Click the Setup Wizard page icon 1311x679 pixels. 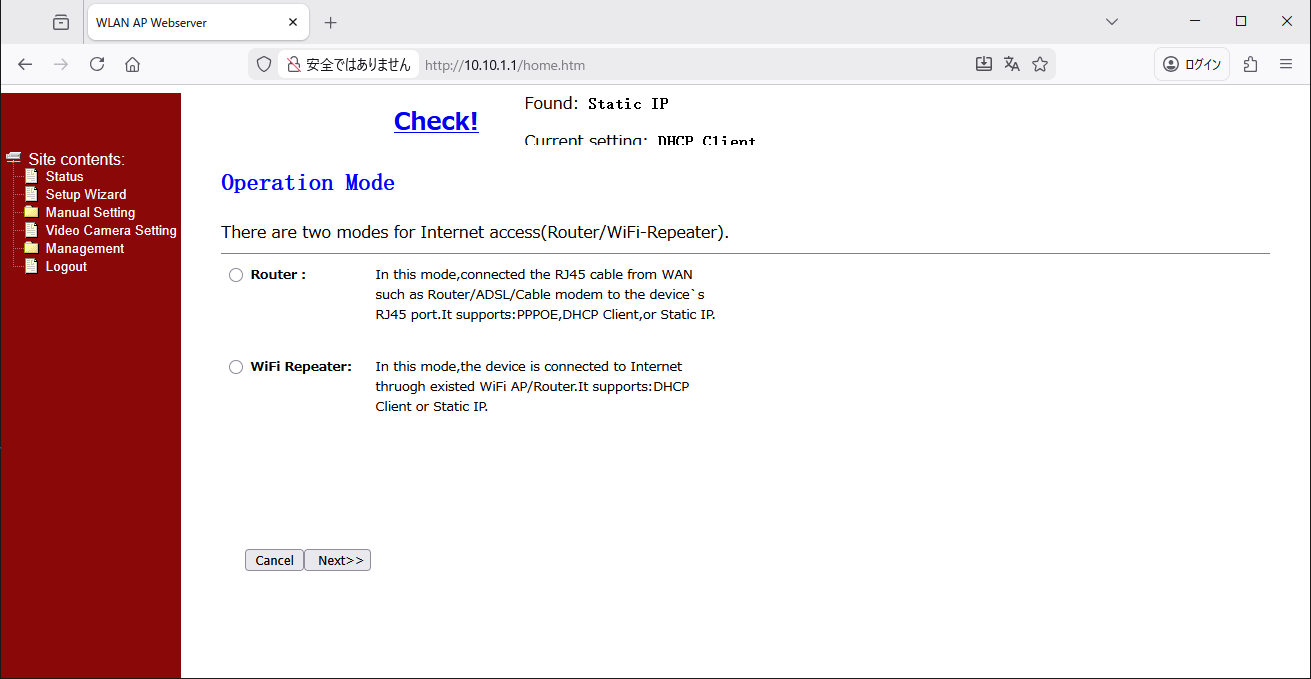click(31, 194)
